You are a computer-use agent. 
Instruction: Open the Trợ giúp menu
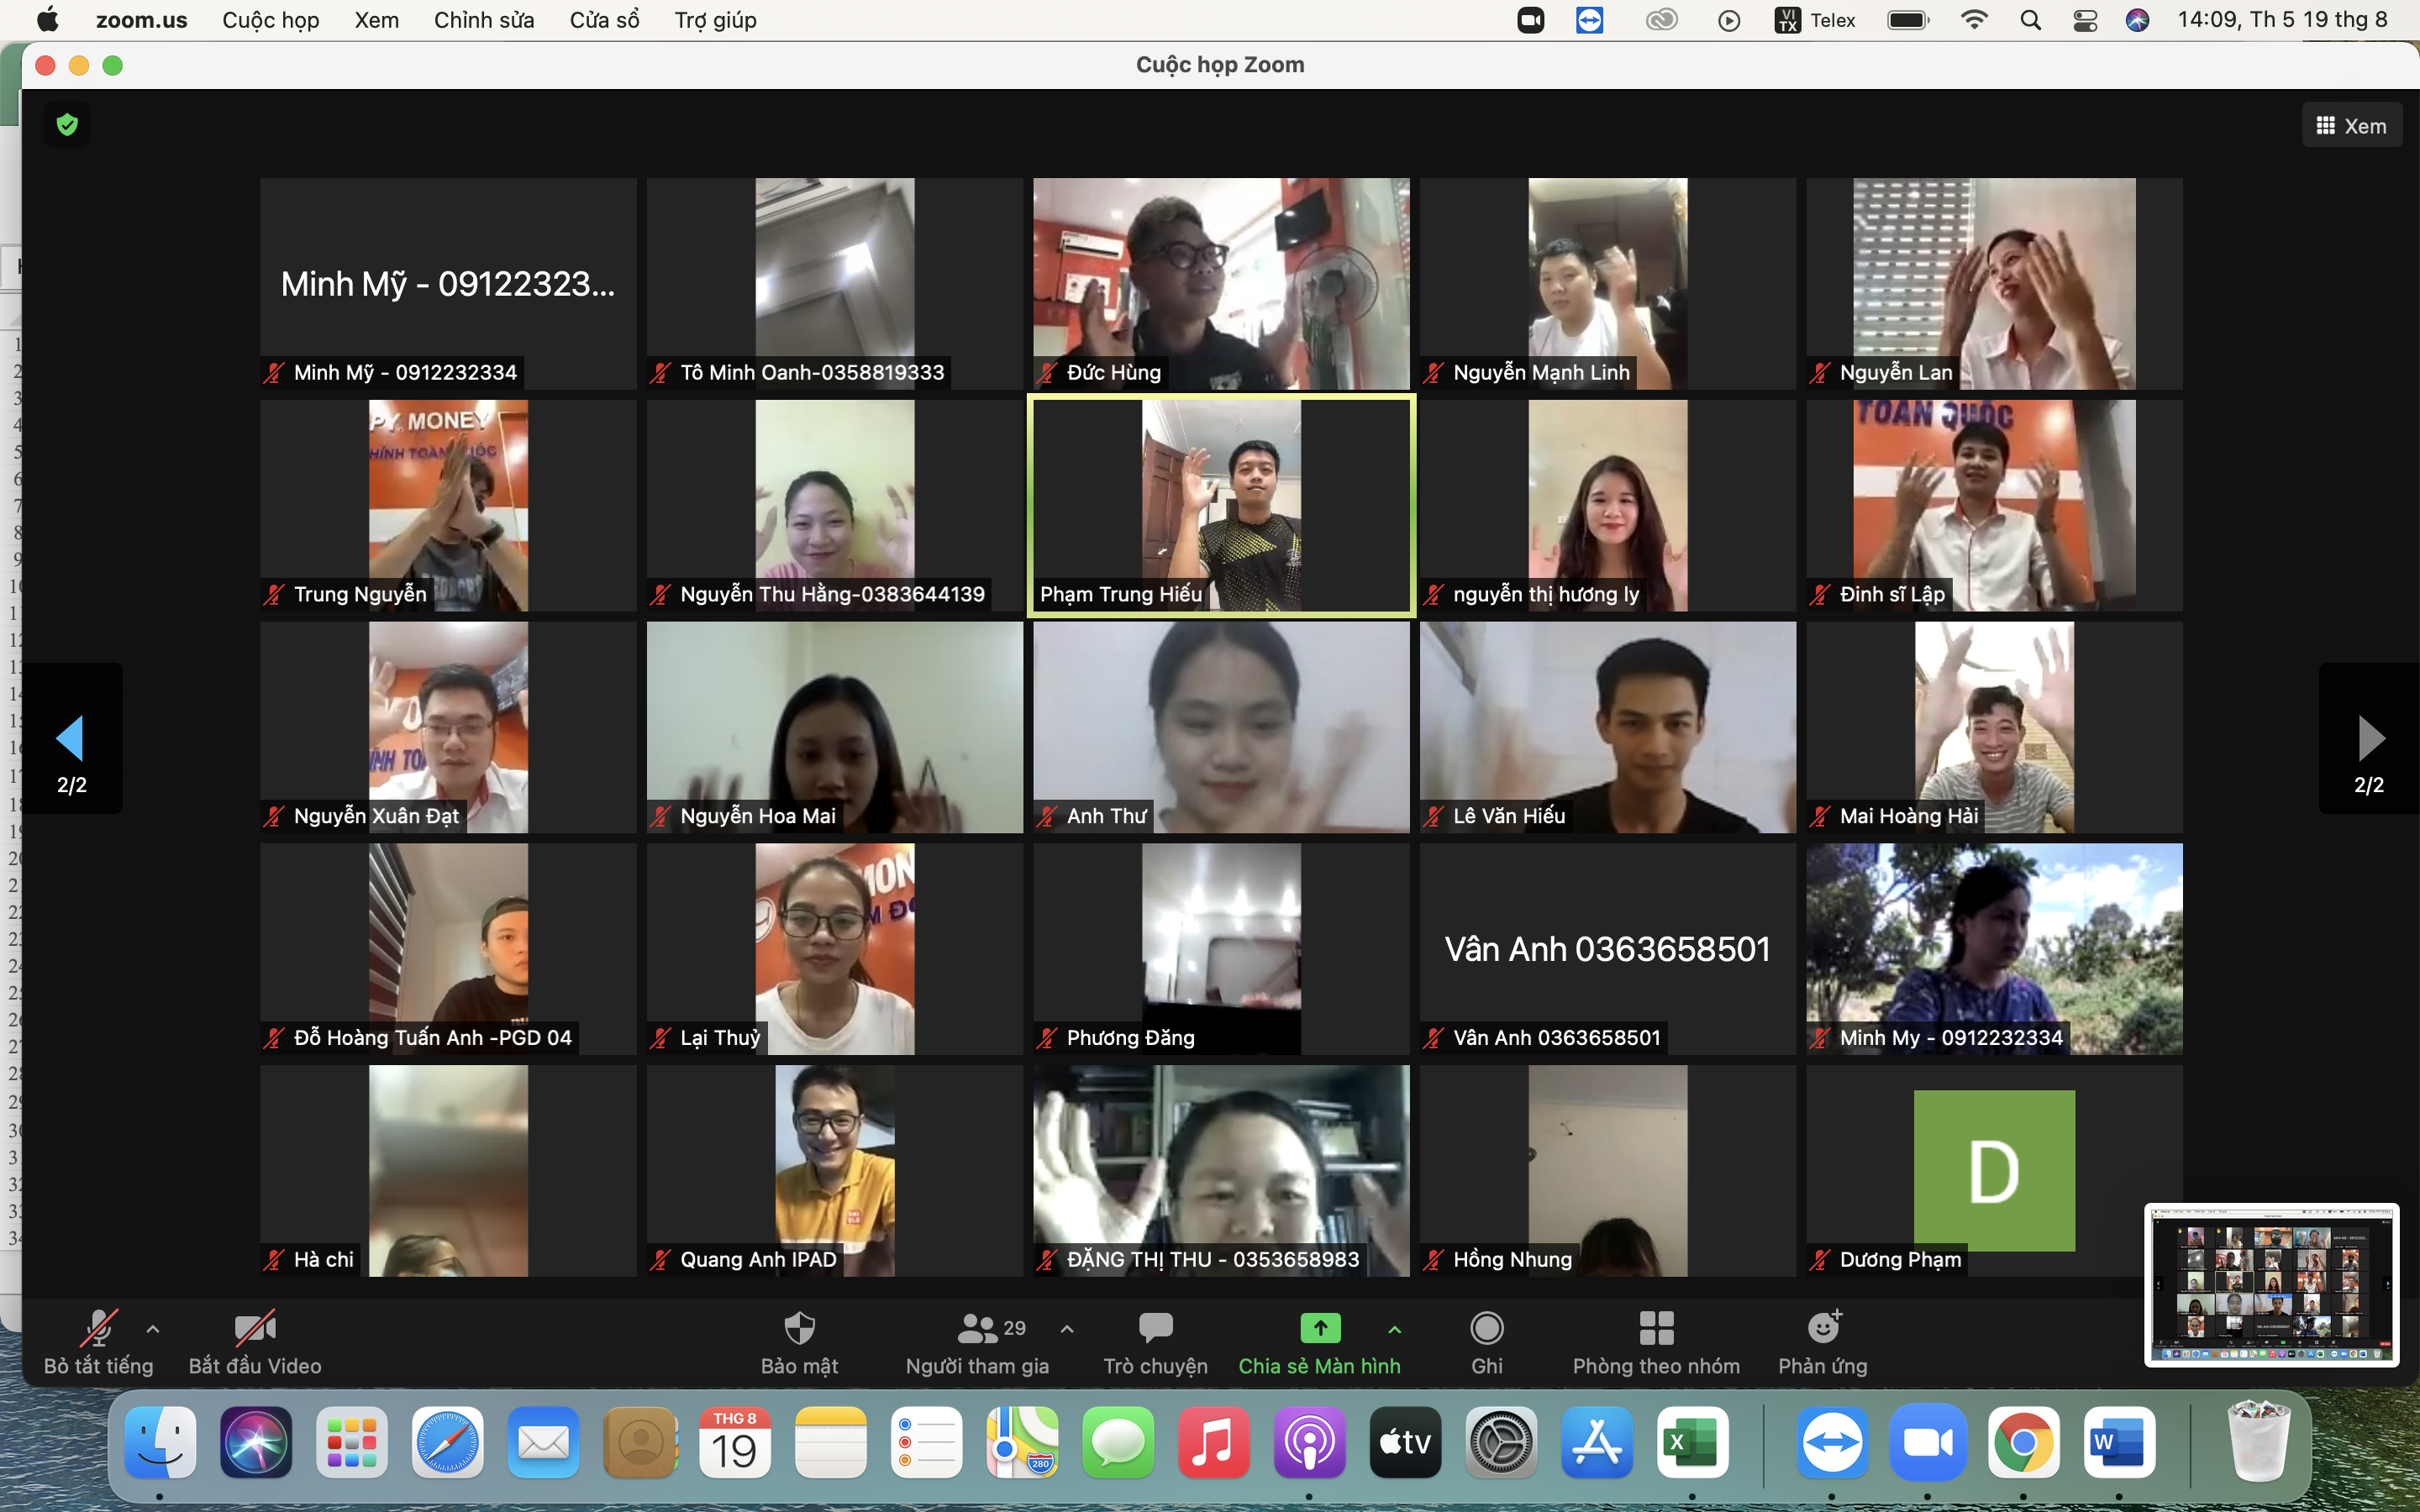(715, 20)
